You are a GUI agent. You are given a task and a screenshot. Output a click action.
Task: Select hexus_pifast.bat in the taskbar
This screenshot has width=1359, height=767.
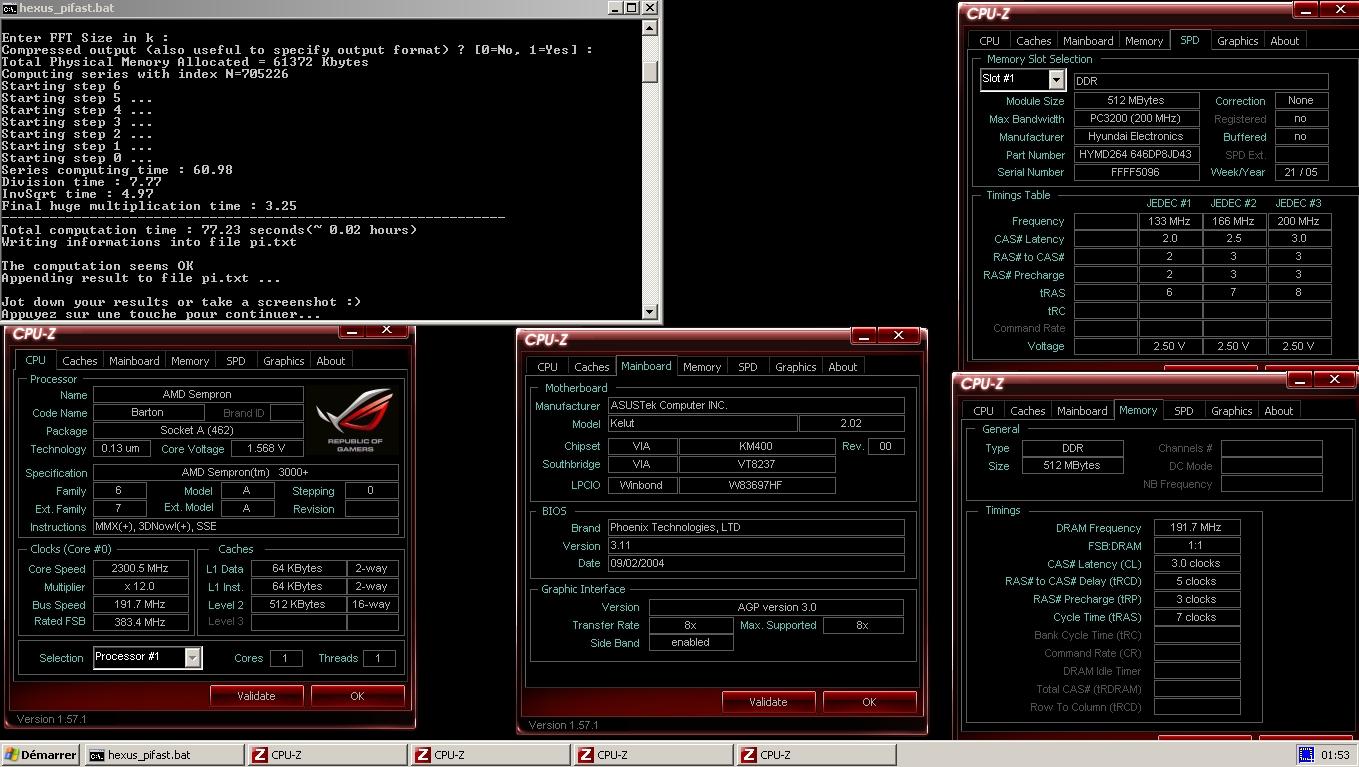(165, 755)
